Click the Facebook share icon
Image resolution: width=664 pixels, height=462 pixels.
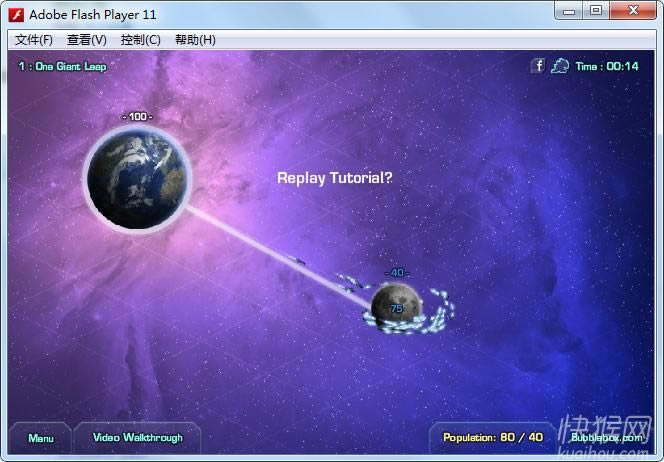tap(537, 66)
